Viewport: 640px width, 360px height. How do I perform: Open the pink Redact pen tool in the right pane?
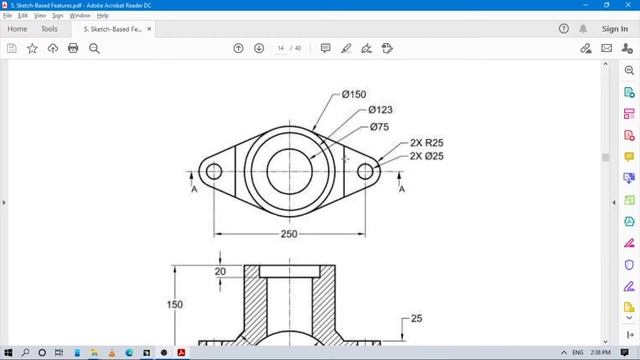[629, 243]
